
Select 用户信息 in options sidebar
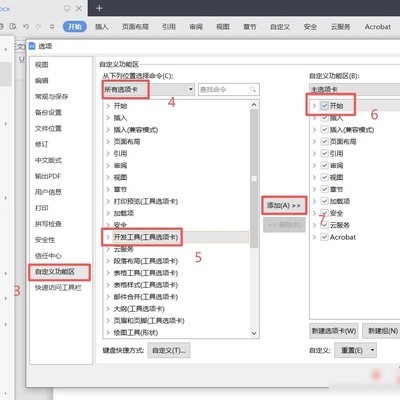coord(48,192)
